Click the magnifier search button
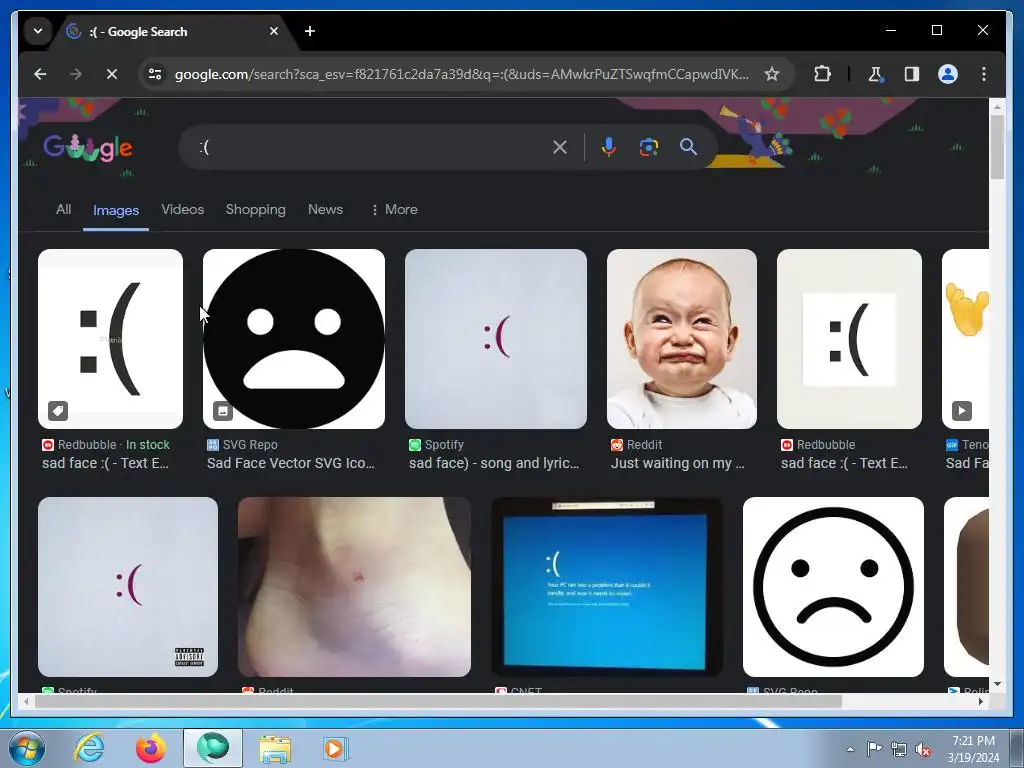 coord(688,147)
